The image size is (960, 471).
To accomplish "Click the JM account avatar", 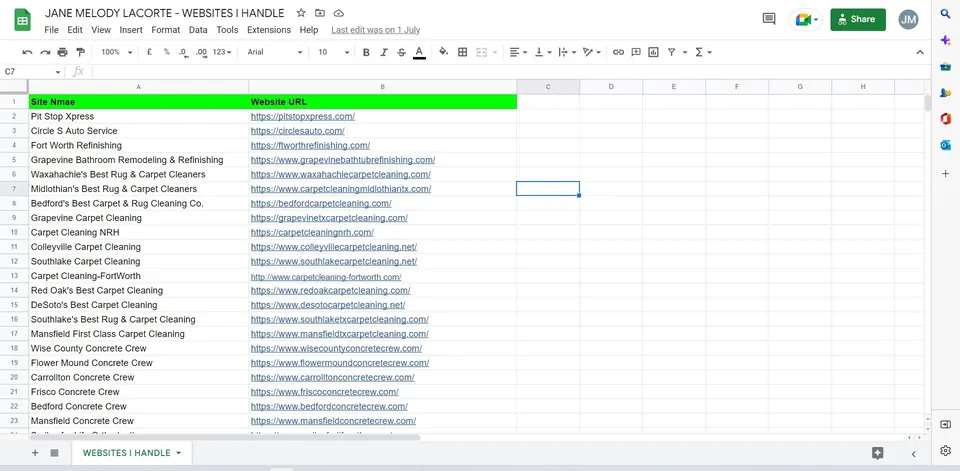I will pos(909,20).
